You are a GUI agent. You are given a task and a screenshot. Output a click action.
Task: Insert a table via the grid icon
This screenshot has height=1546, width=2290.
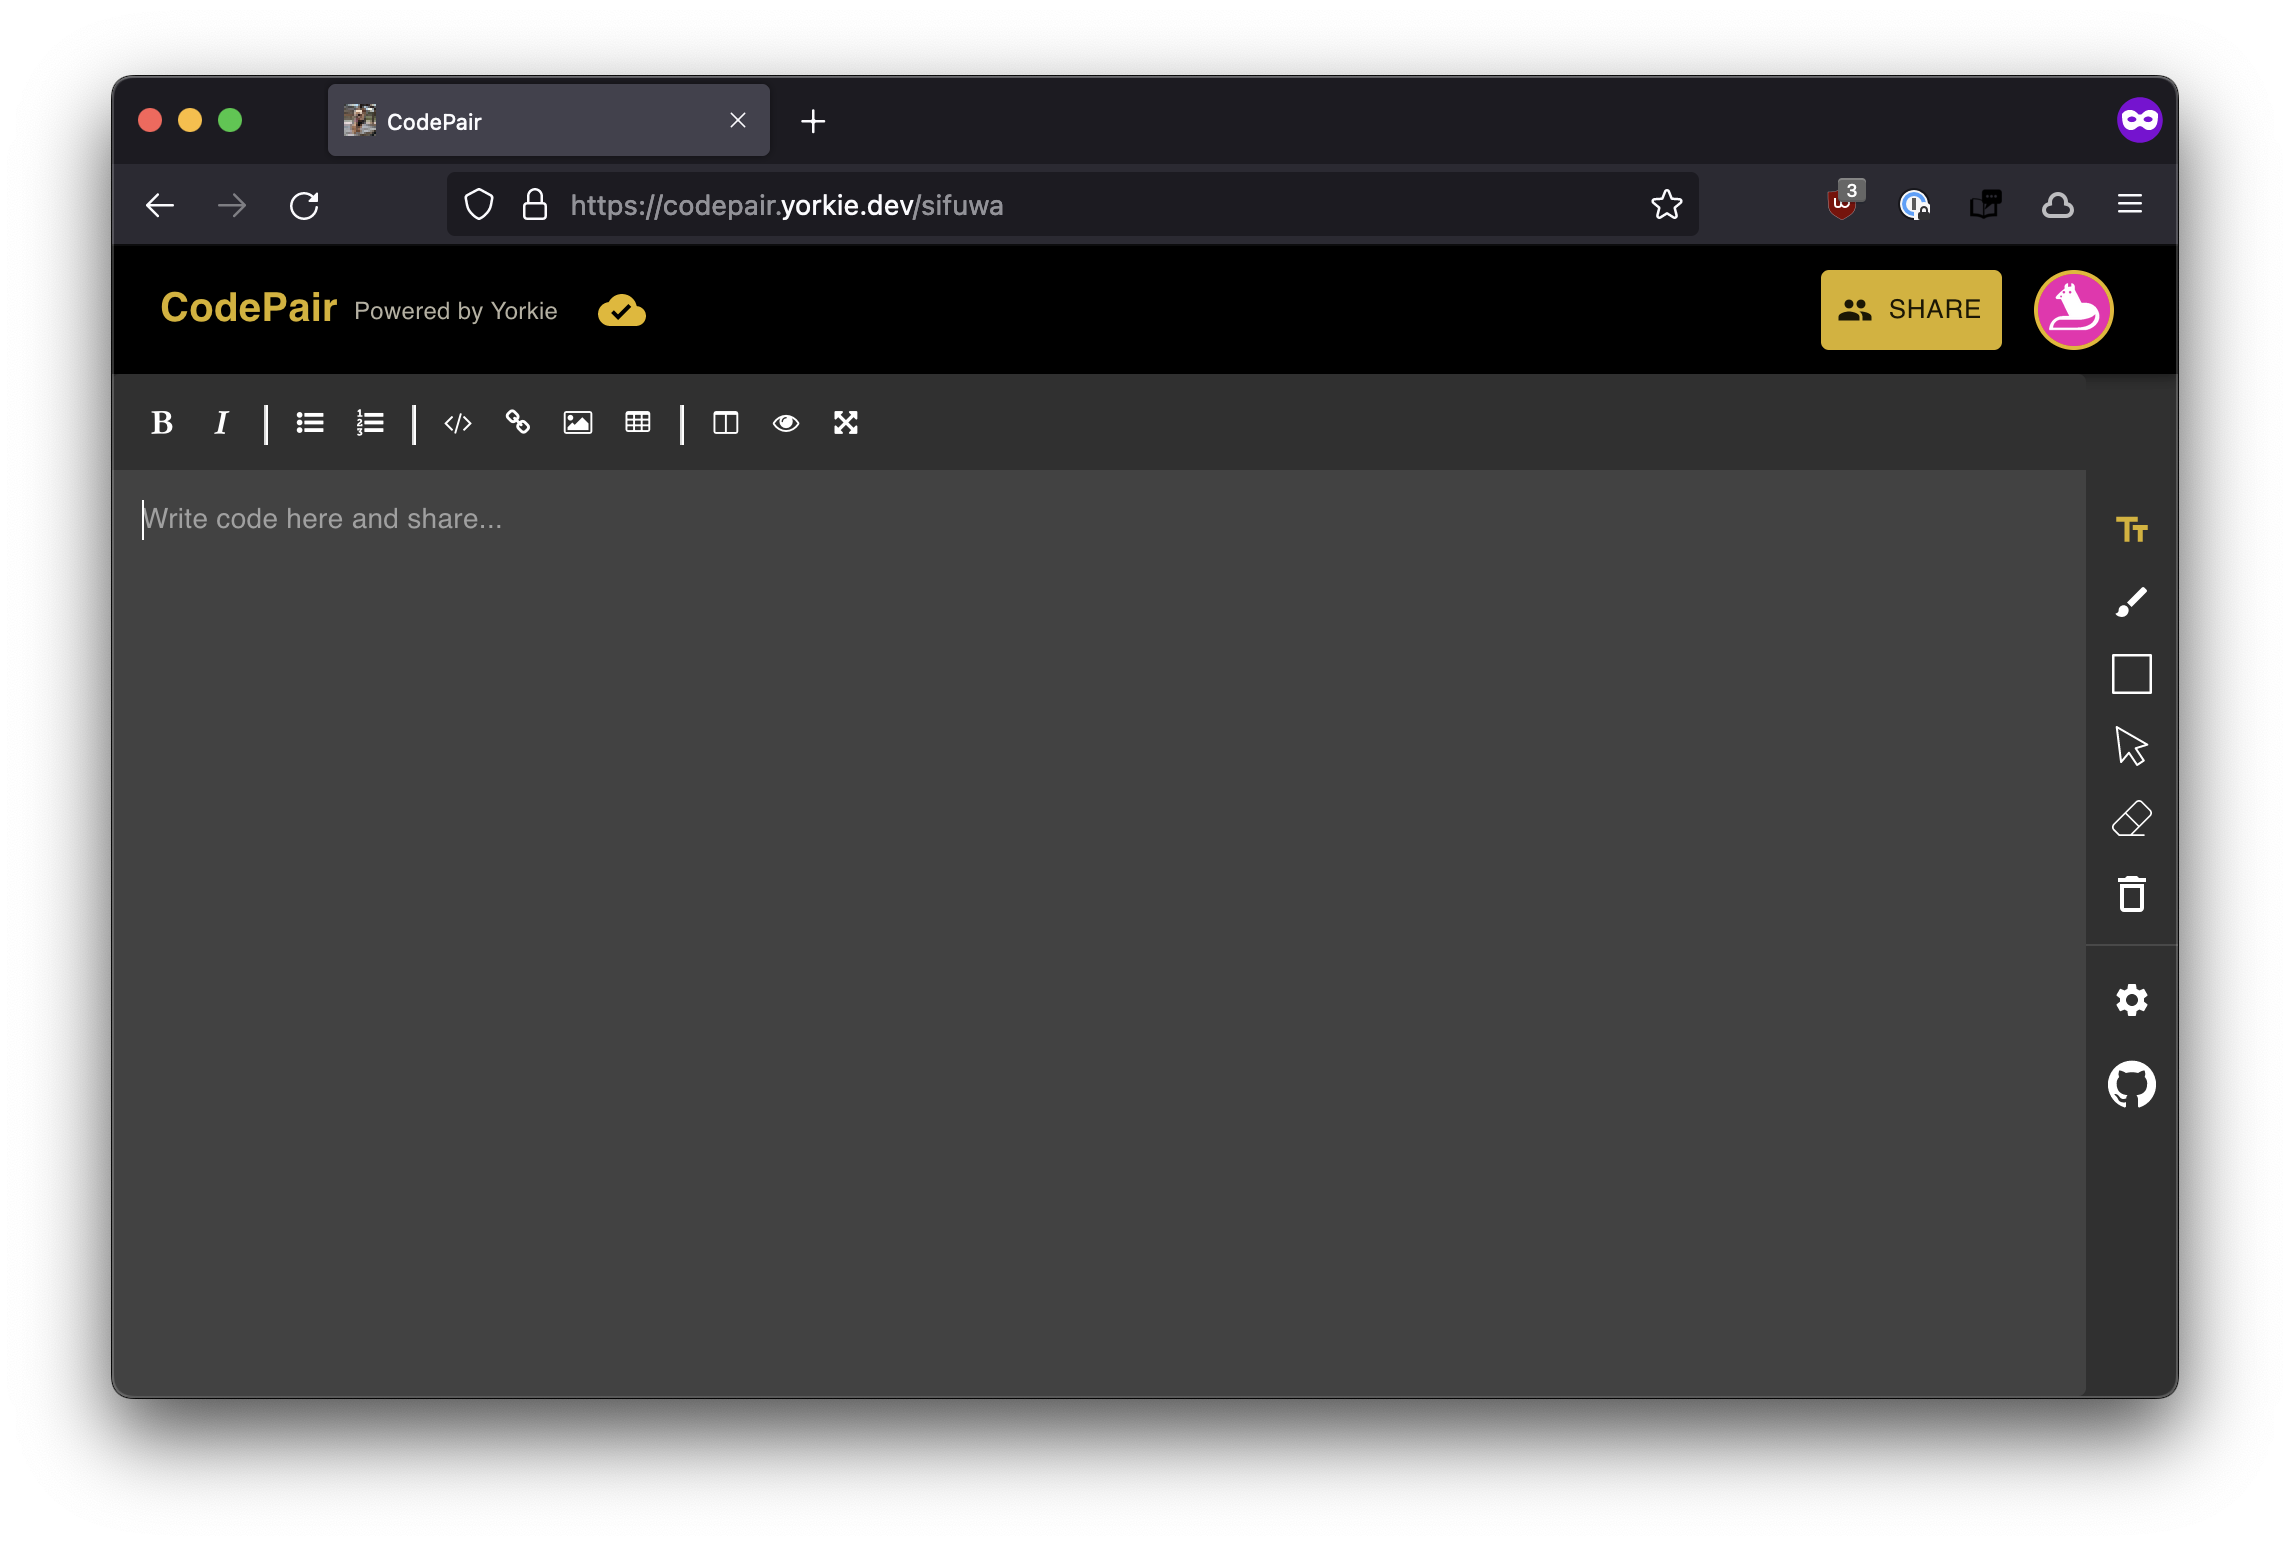[638, 423]
